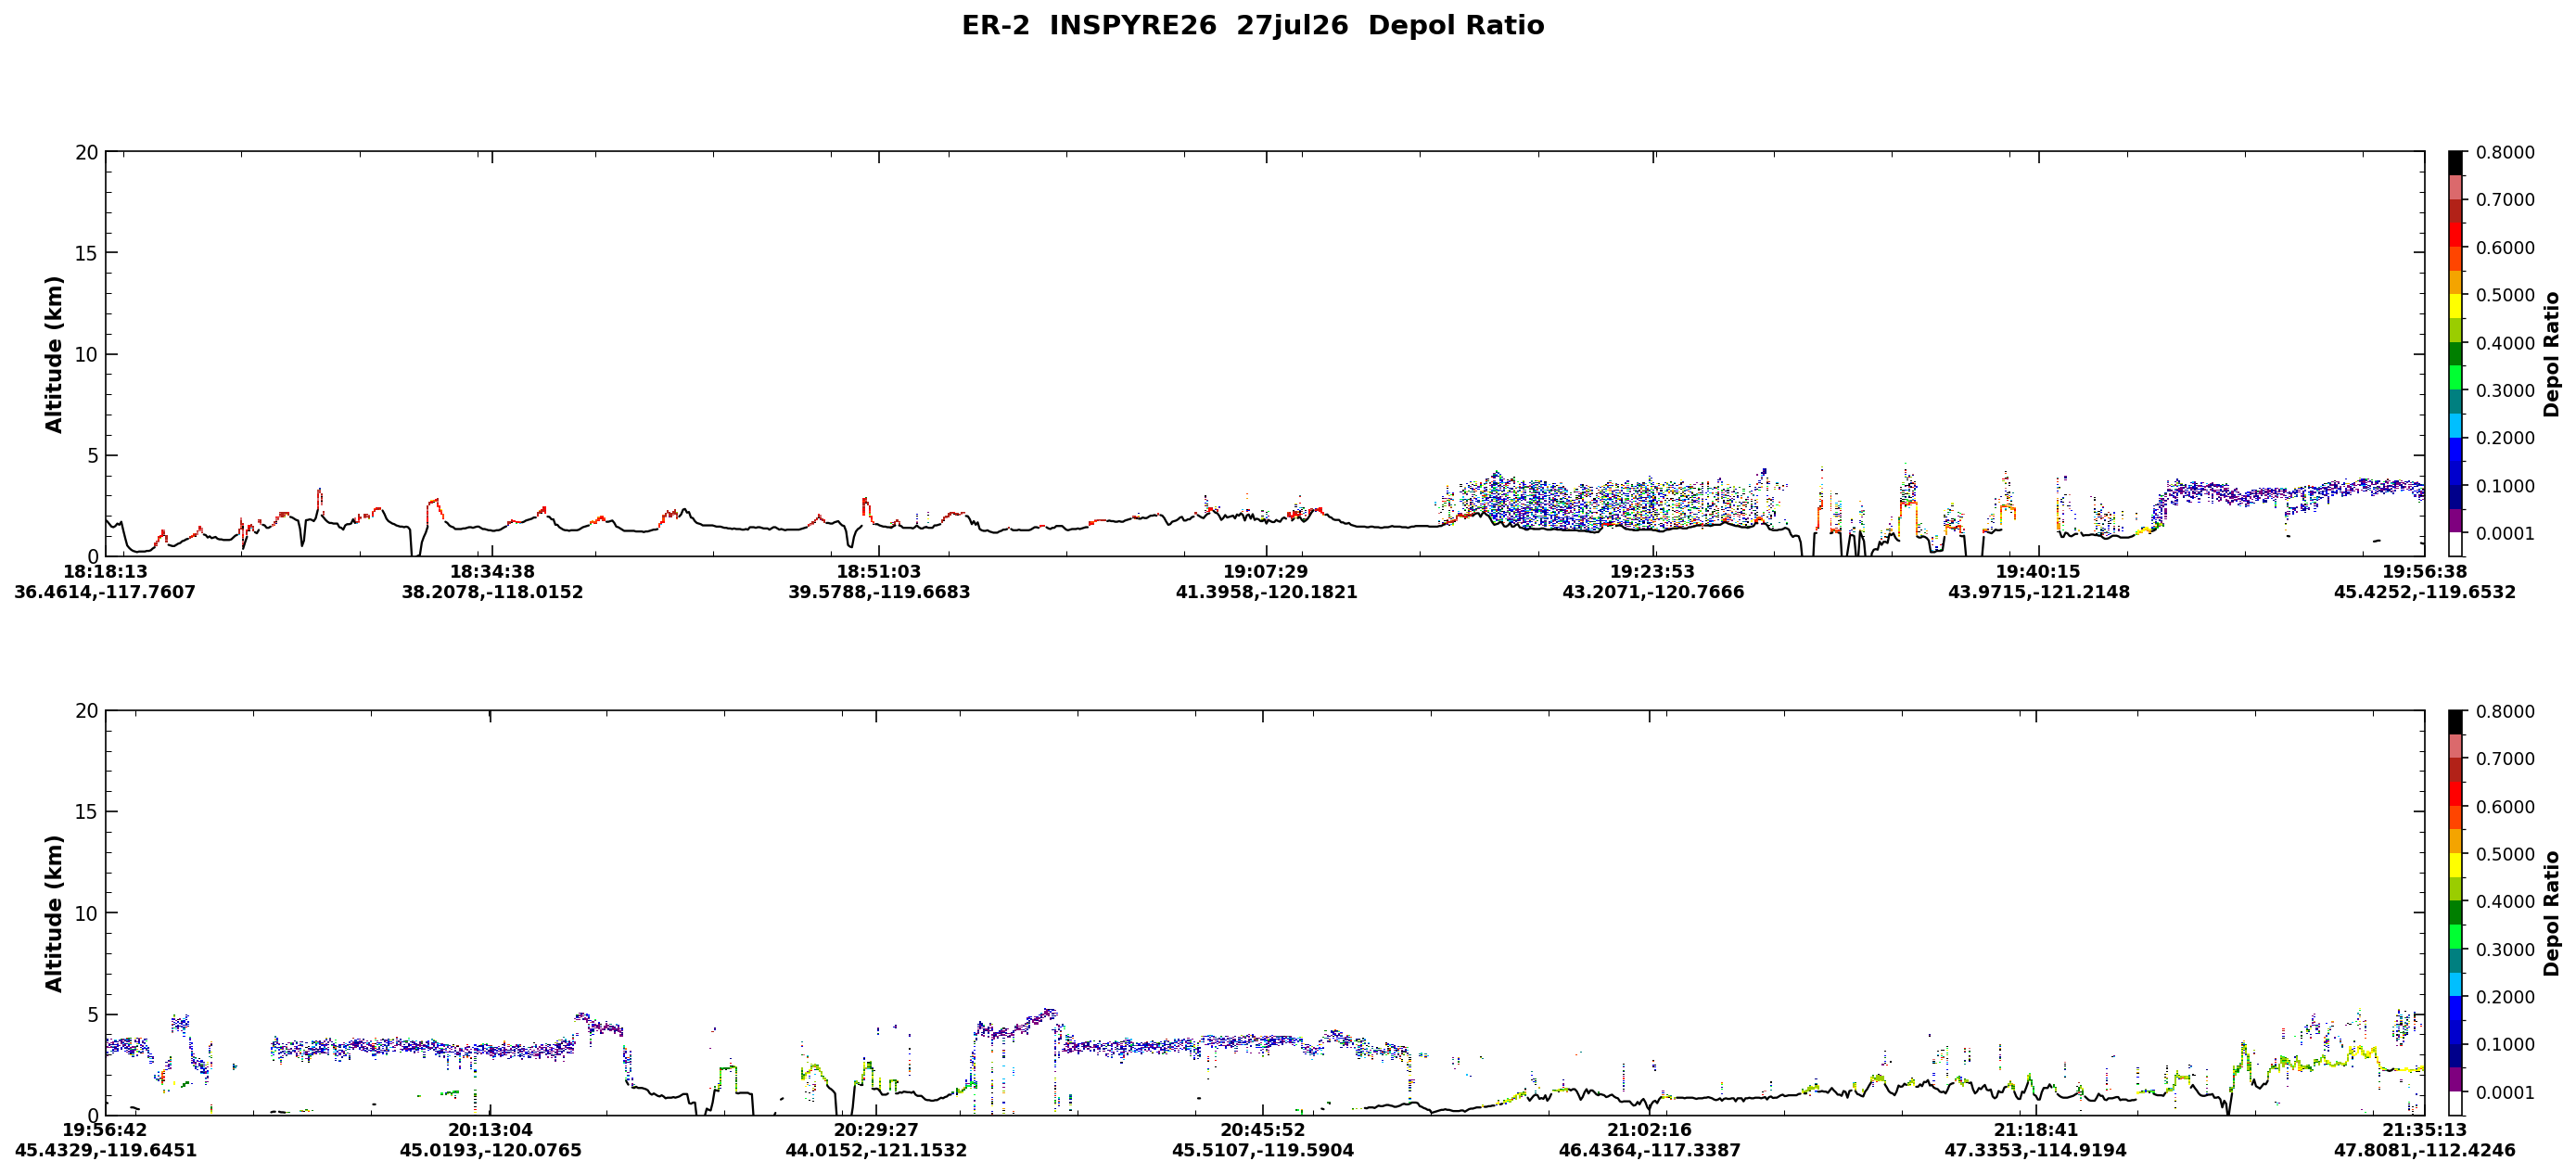Click the 18:51:03 time label
The image size is (2576, 1174).
[x=879, y=572]
